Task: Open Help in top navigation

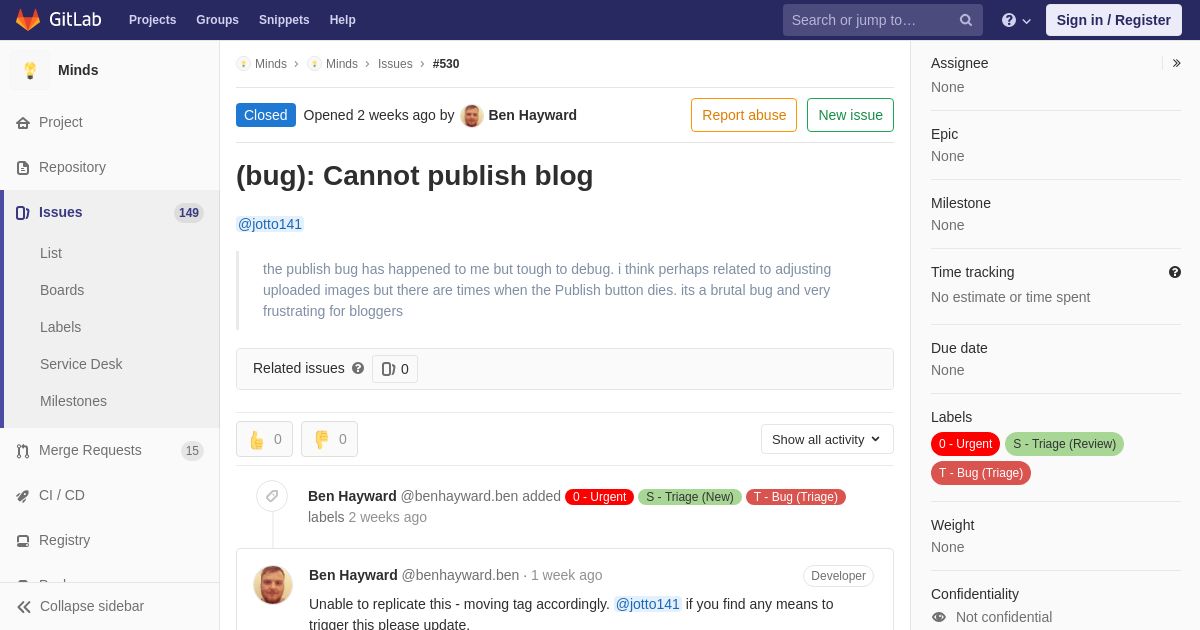Action: pyautogui.click(x=343, y=20)
